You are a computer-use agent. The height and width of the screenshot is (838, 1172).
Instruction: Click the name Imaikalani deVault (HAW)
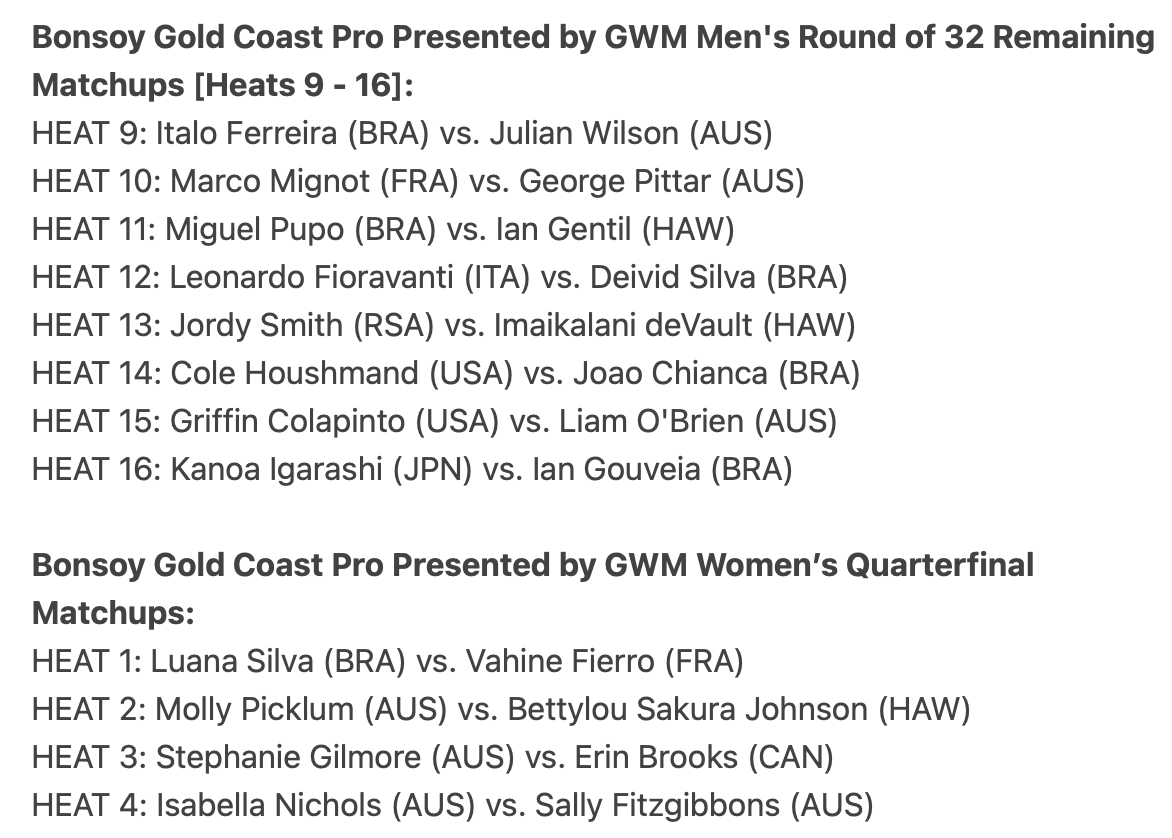coord(675,325)
